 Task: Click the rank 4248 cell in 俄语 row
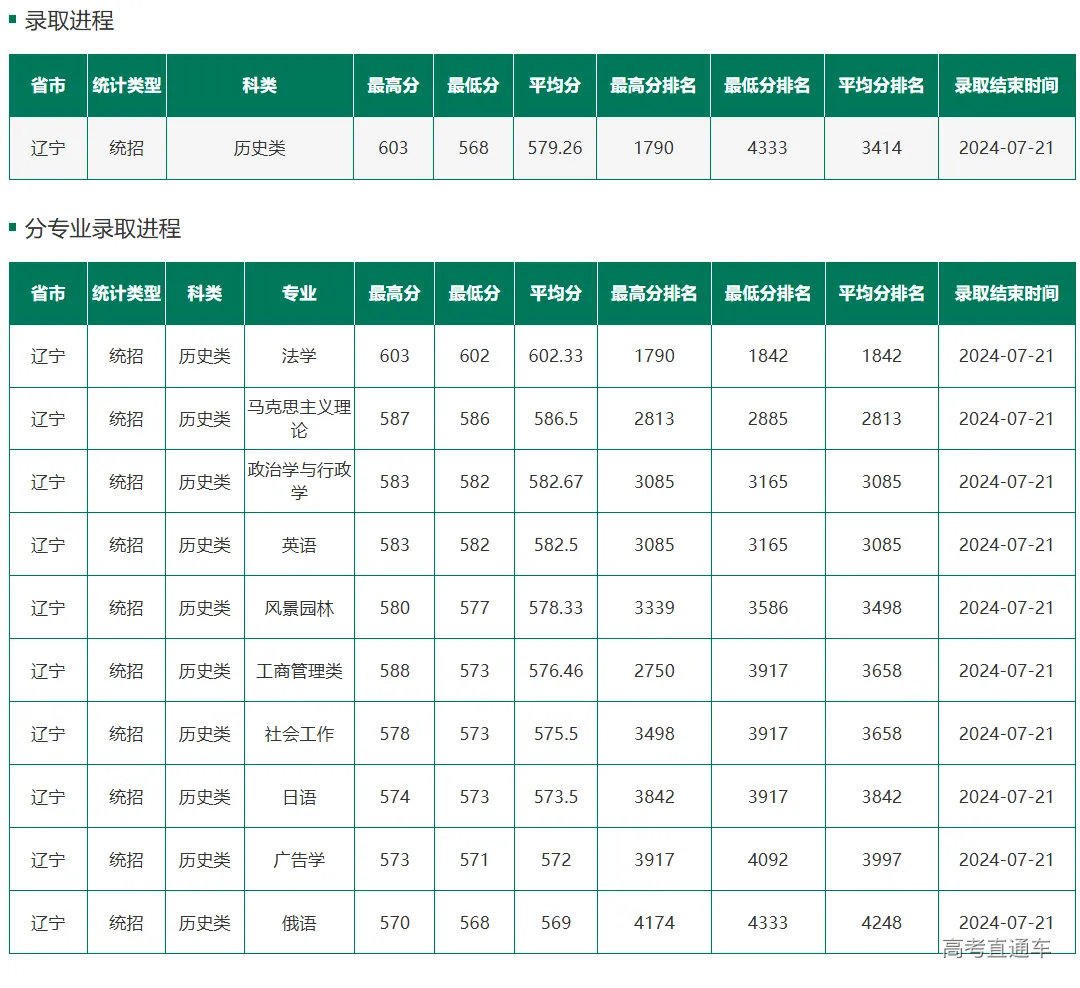pos(881,923)
